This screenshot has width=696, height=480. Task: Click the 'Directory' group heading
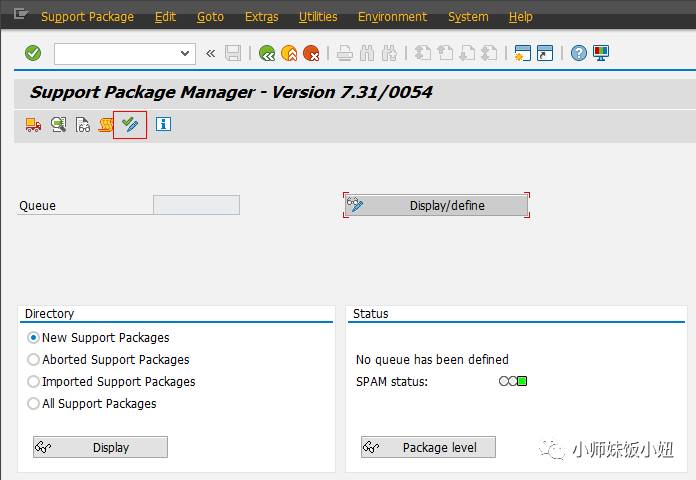[49, 313]
